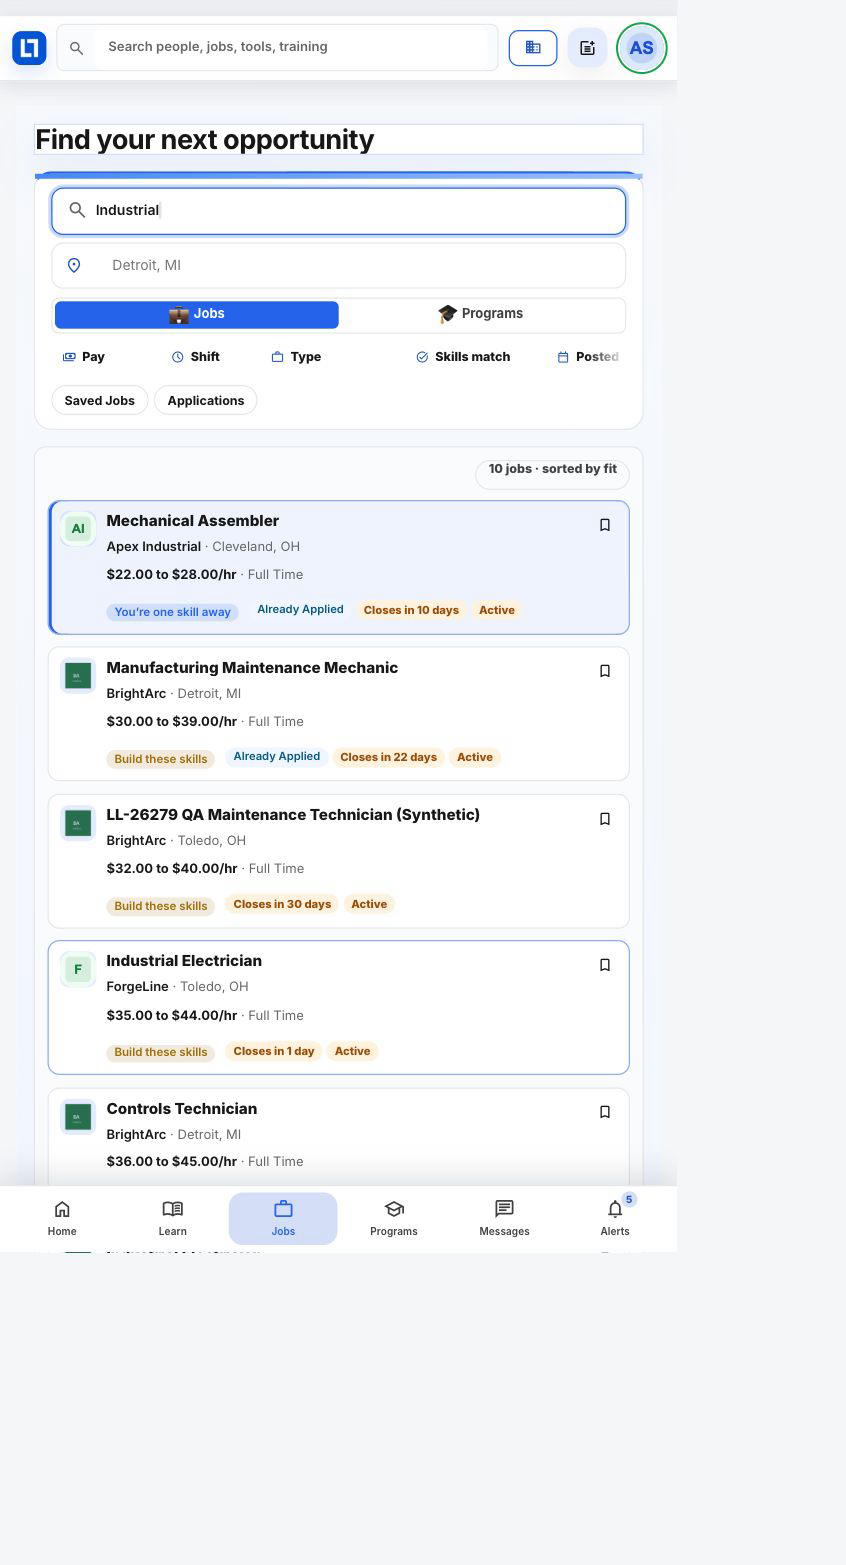
Task: Open the Shift filter dropdown
Action: pos(196,357)
